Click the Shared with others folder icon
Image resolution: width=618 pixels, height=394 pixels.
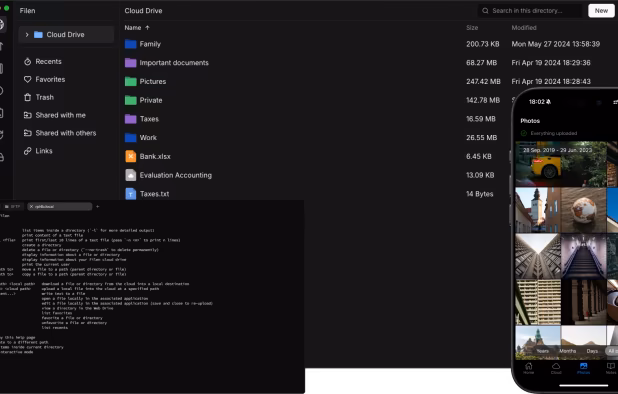point(27,133)
